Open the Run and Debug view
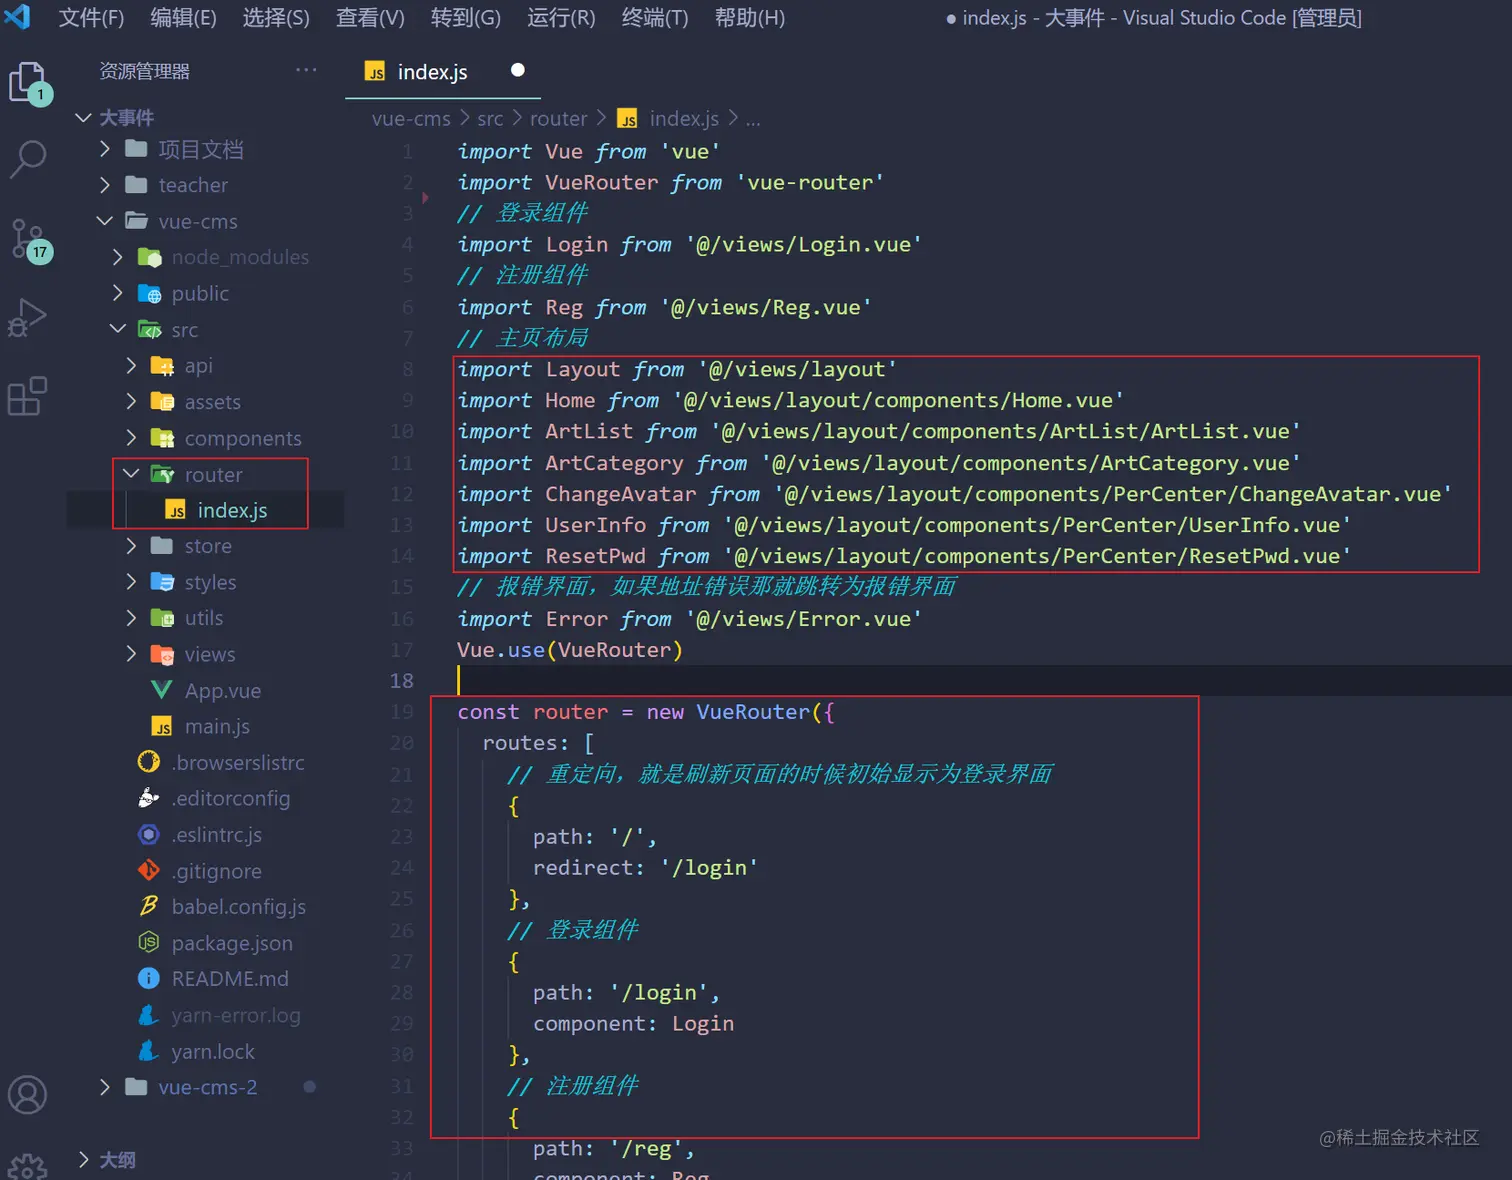Screen dimensions: 1512x1180 [27, 318]
